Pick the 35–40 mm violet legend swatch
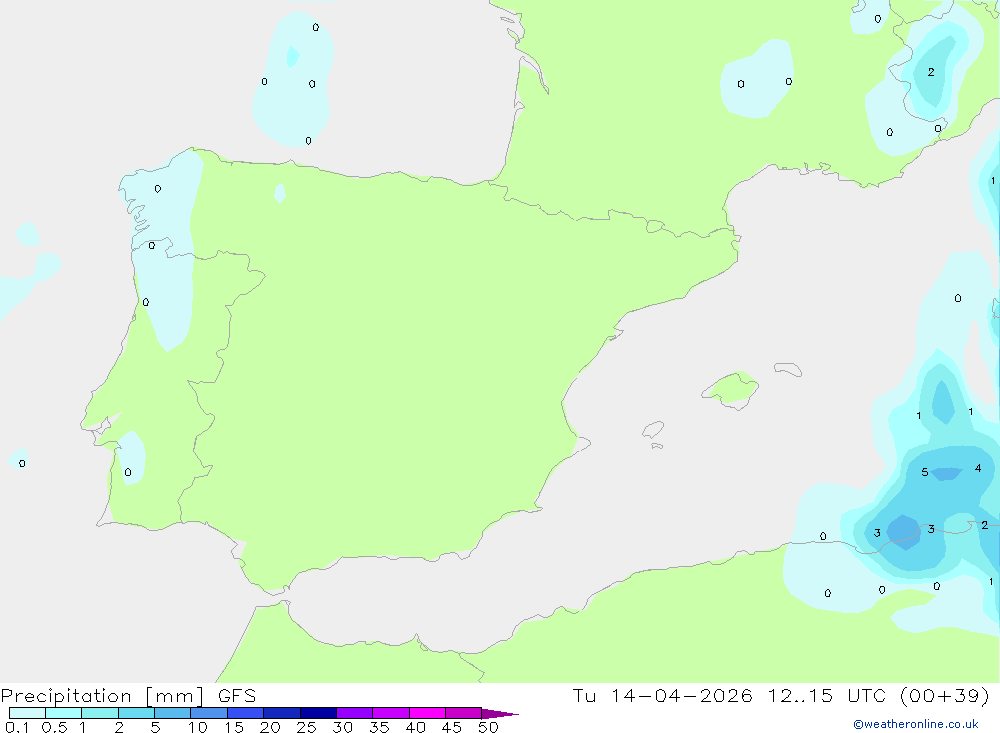 coord(390,713)
